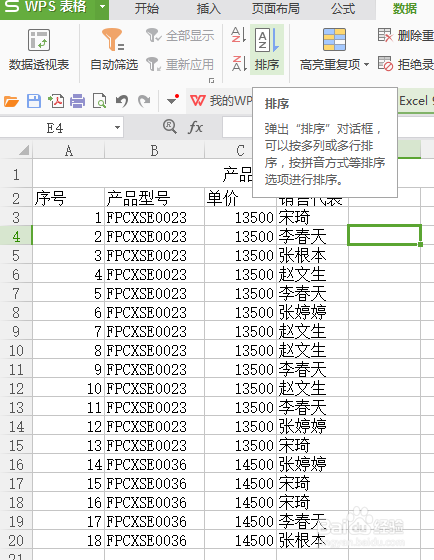The width and height of the screenshot is (434, 560).
Task: Export to PDF using the PDF icon
Action: 56,101
